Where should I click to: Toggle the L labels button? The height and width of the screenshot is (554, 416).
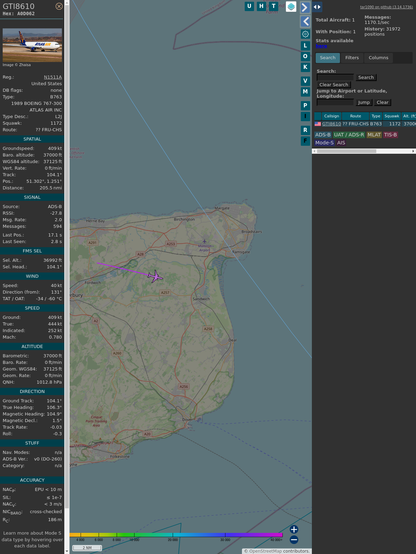(305, 46)
